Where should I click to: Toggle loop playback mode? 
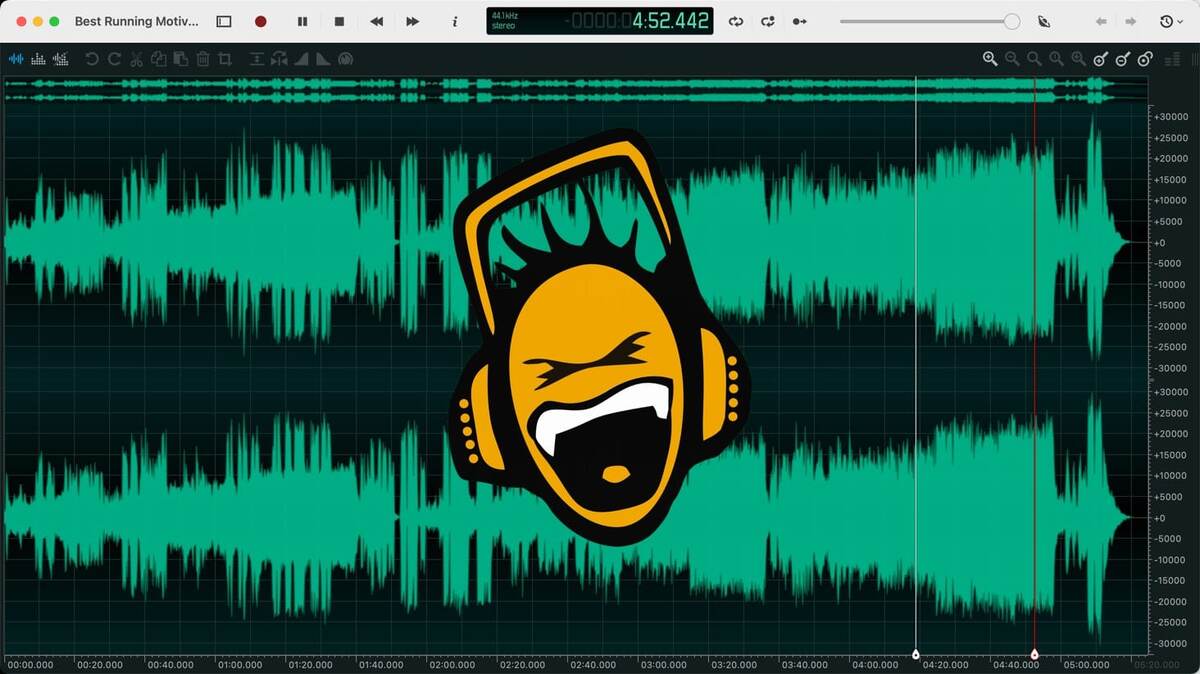736,21
